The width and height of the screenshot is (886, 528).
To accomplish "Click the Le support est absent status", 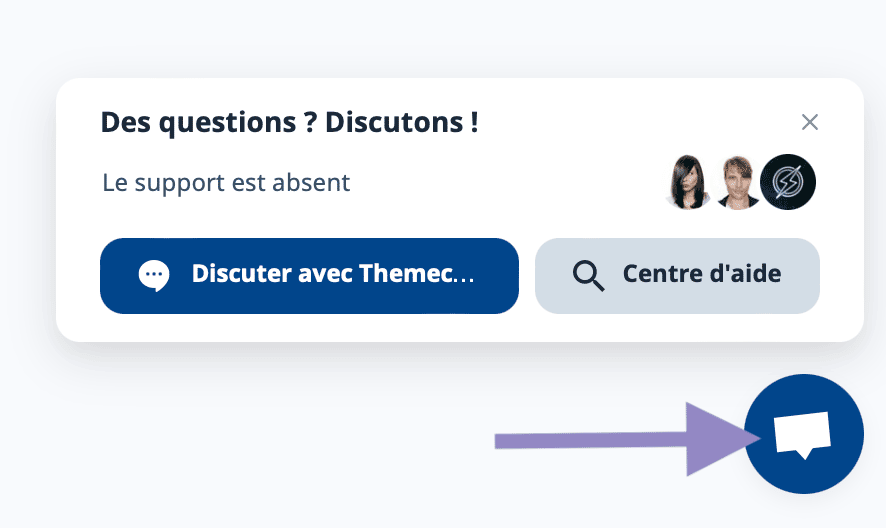I will (226, 183).
